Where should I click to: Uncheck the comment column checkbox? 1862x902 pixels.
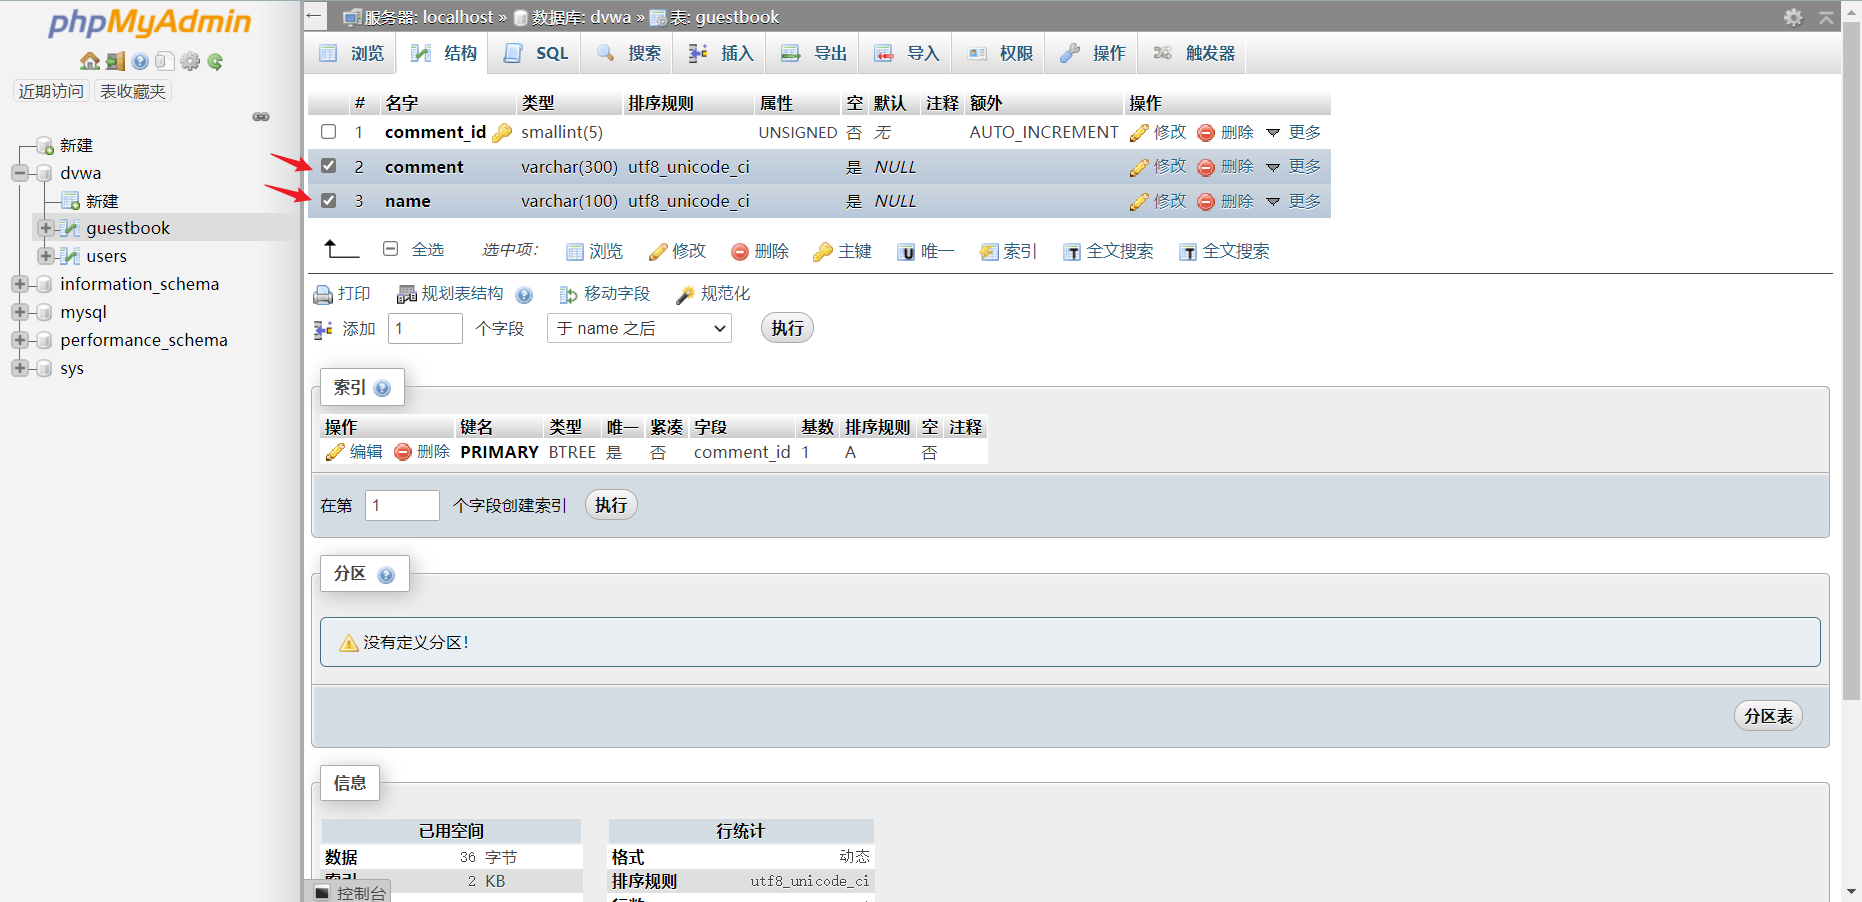[x=329, y=166]
